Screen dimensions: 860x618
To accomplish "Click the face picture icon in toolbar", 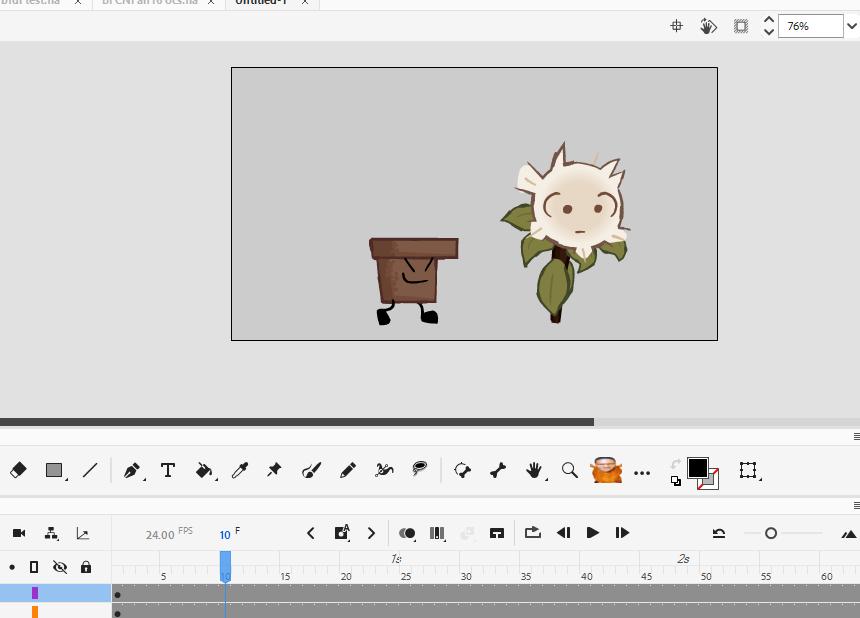I will (x=606, y=470).
